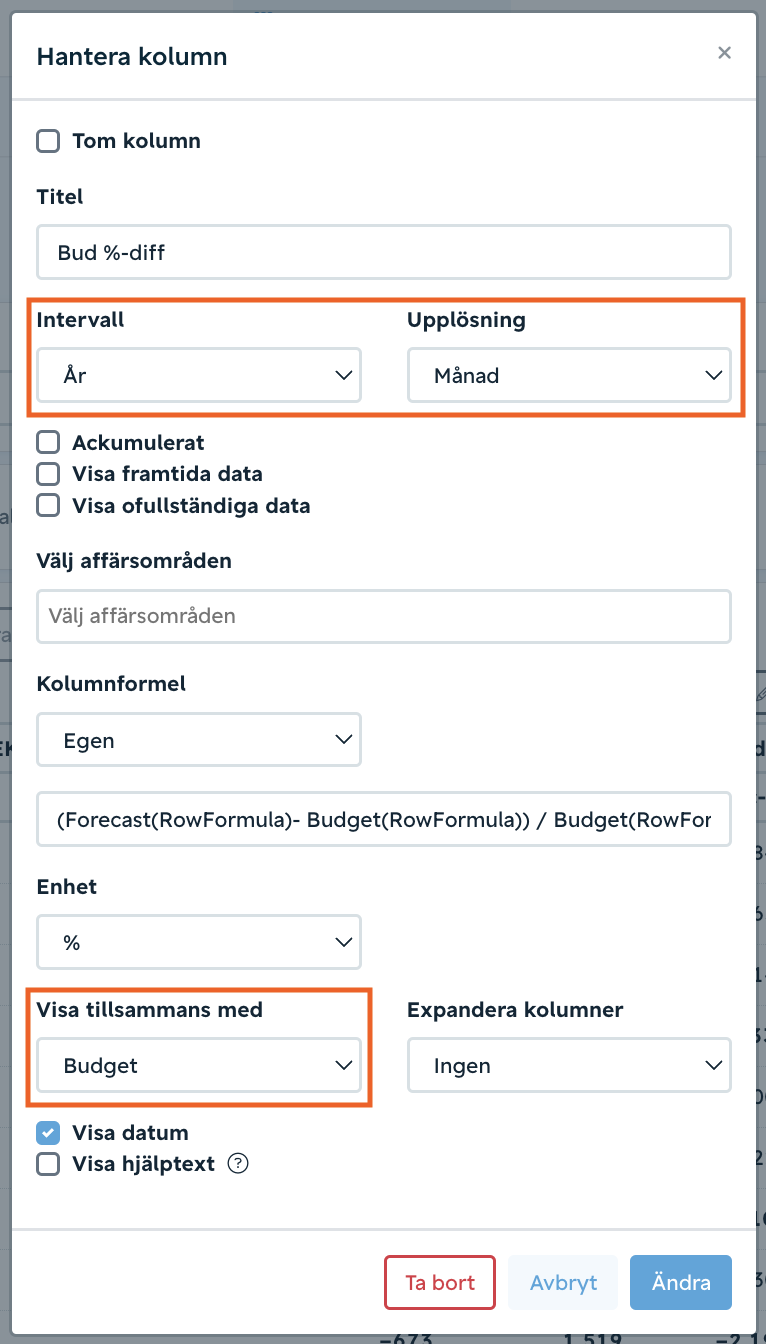The image size is (766, 1344).
Task: Click the help icon beside Visa hjälptext
Action: [238, 1164]
